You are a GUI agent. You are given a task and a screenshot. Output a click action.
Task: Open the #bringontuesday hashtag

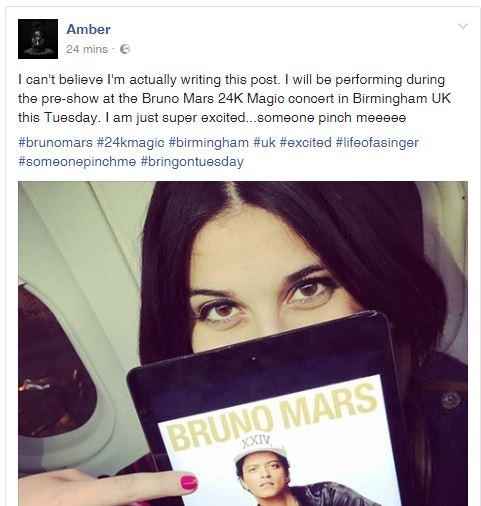(x=192, y=162)
